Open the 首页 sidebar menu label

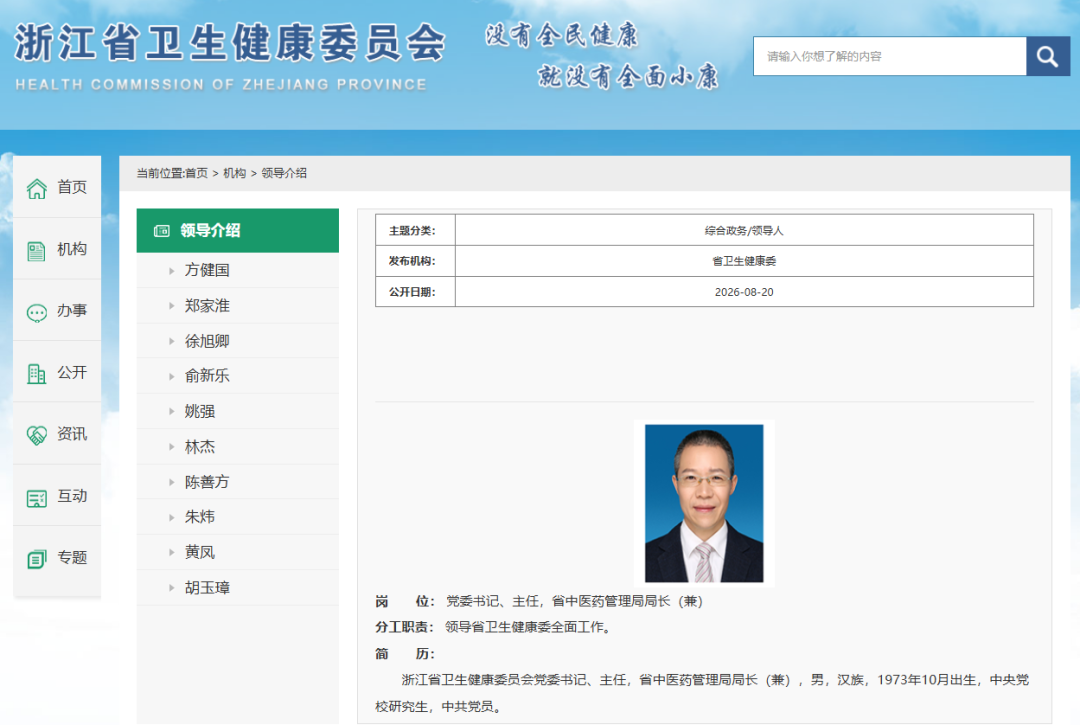pyautogui.click(x=72, y=187)
